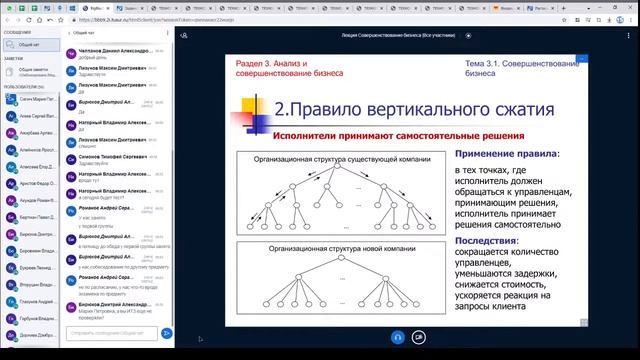The image size is (640, 360).
Task: Select user Сагин Мария in the users list
Action: [x=31, y=99]
